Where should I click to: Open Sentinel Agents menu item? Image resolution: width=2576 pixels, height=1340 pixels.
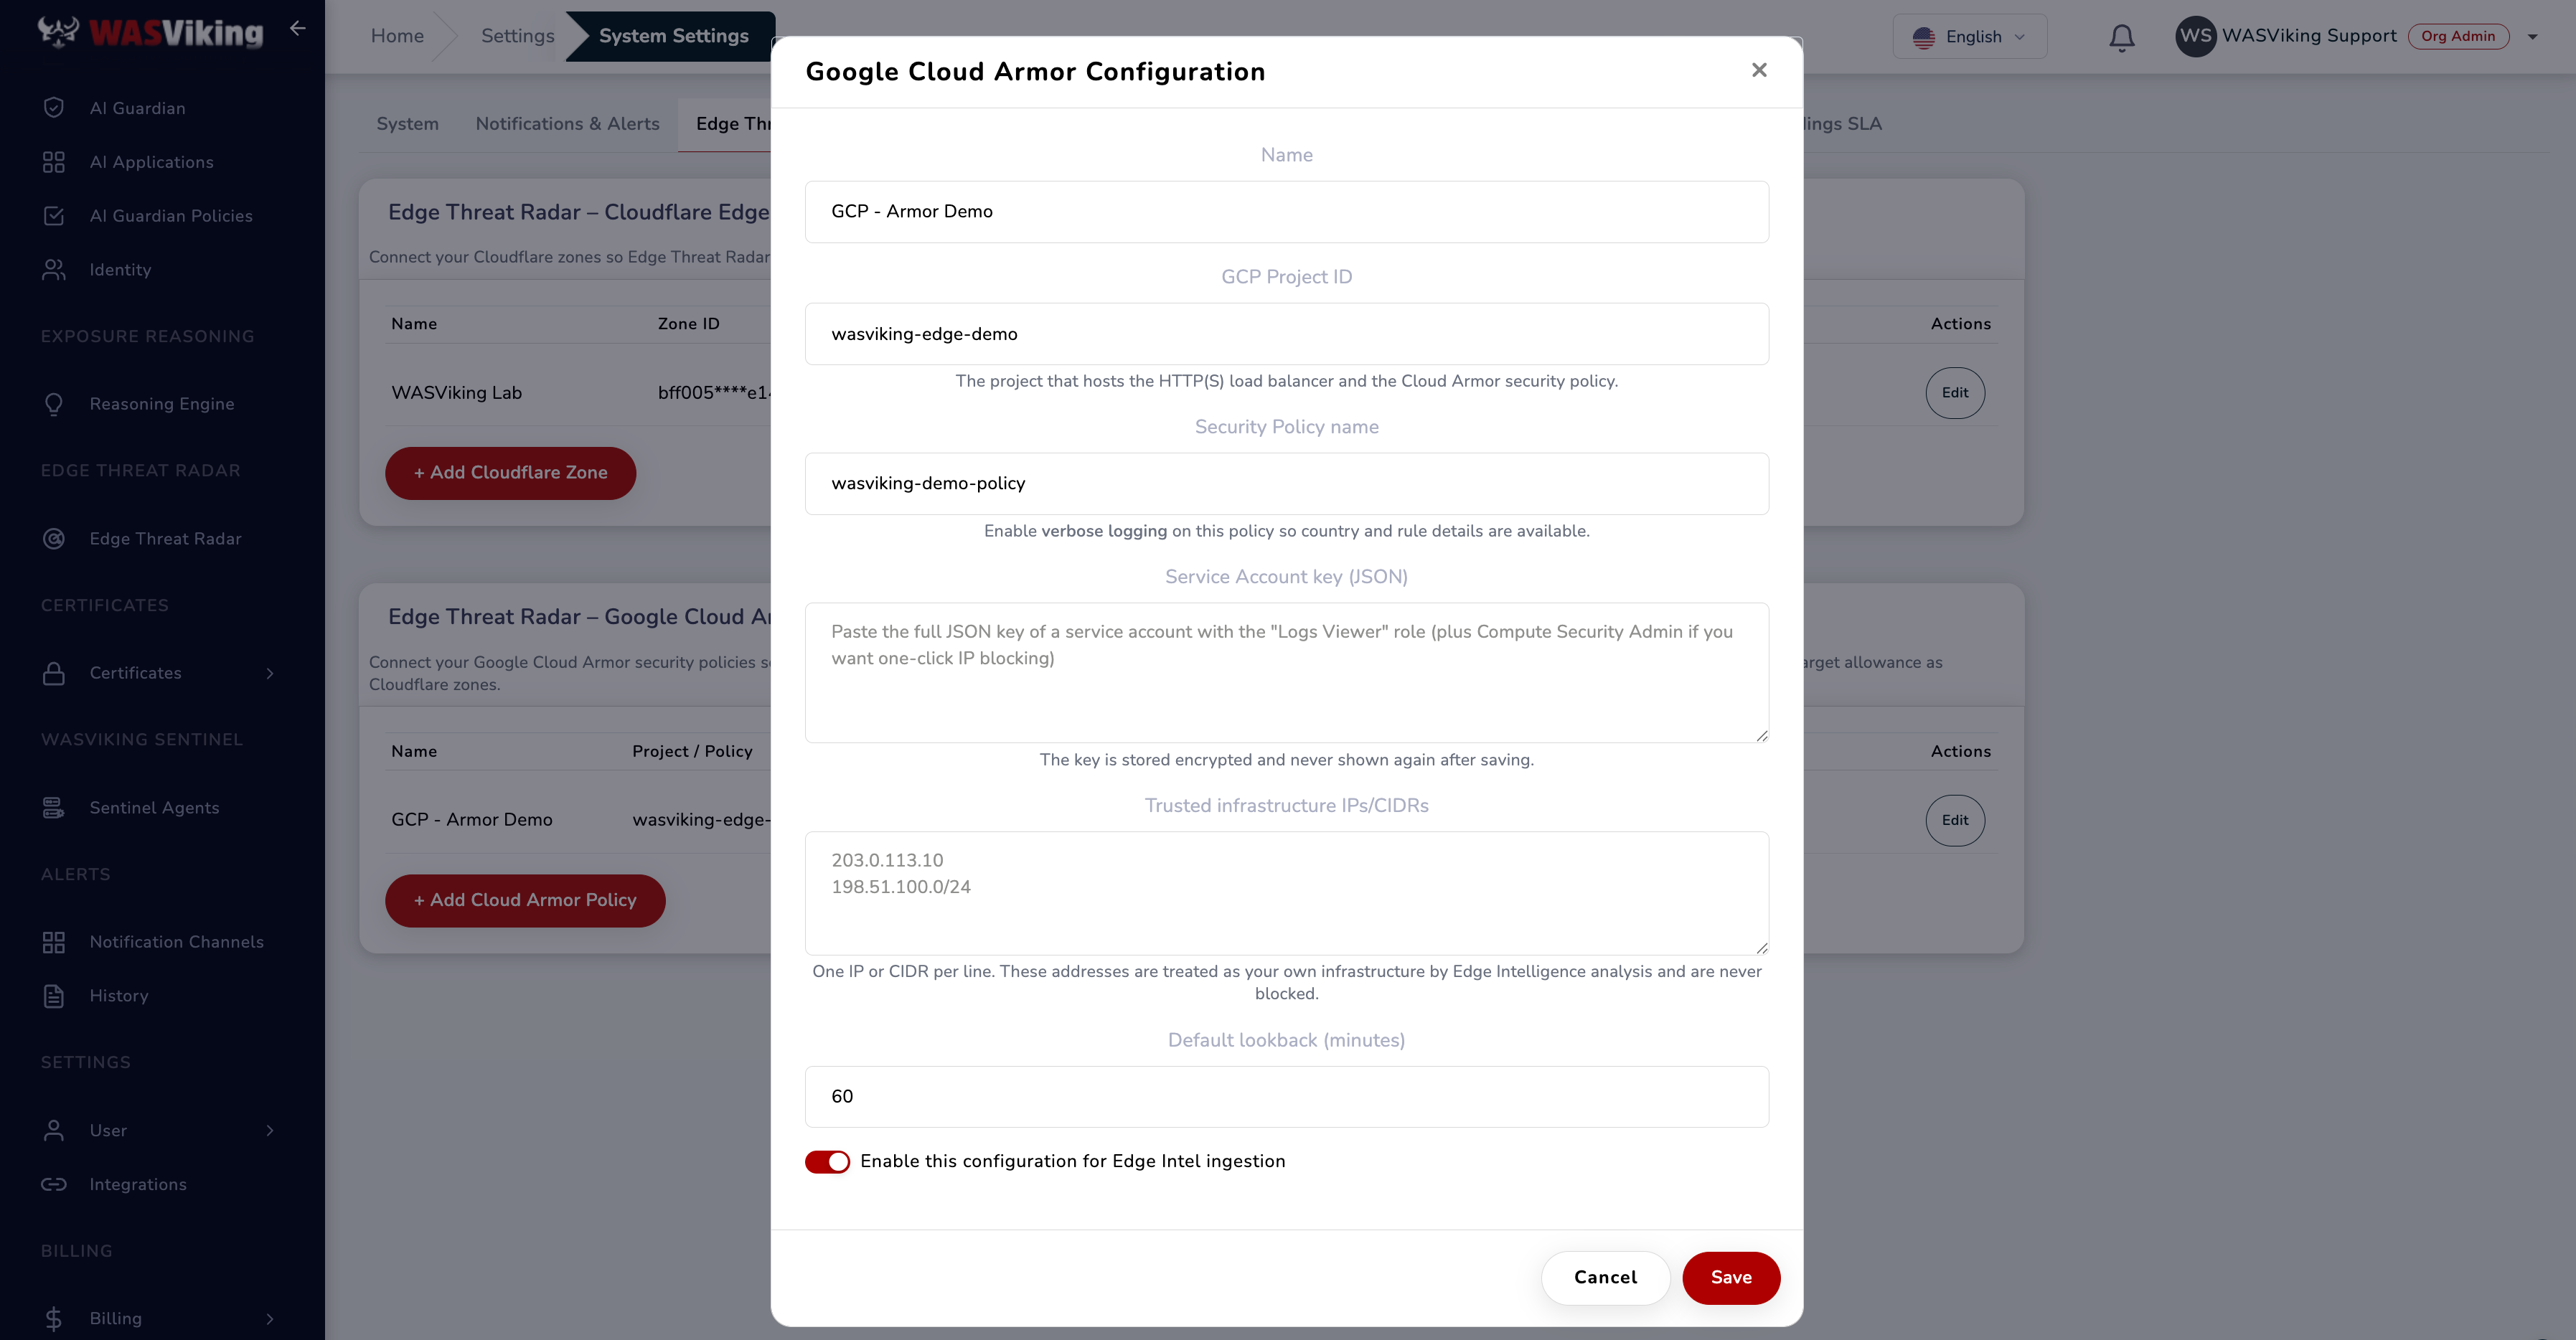pyautogui.click(x=154, y=808)
